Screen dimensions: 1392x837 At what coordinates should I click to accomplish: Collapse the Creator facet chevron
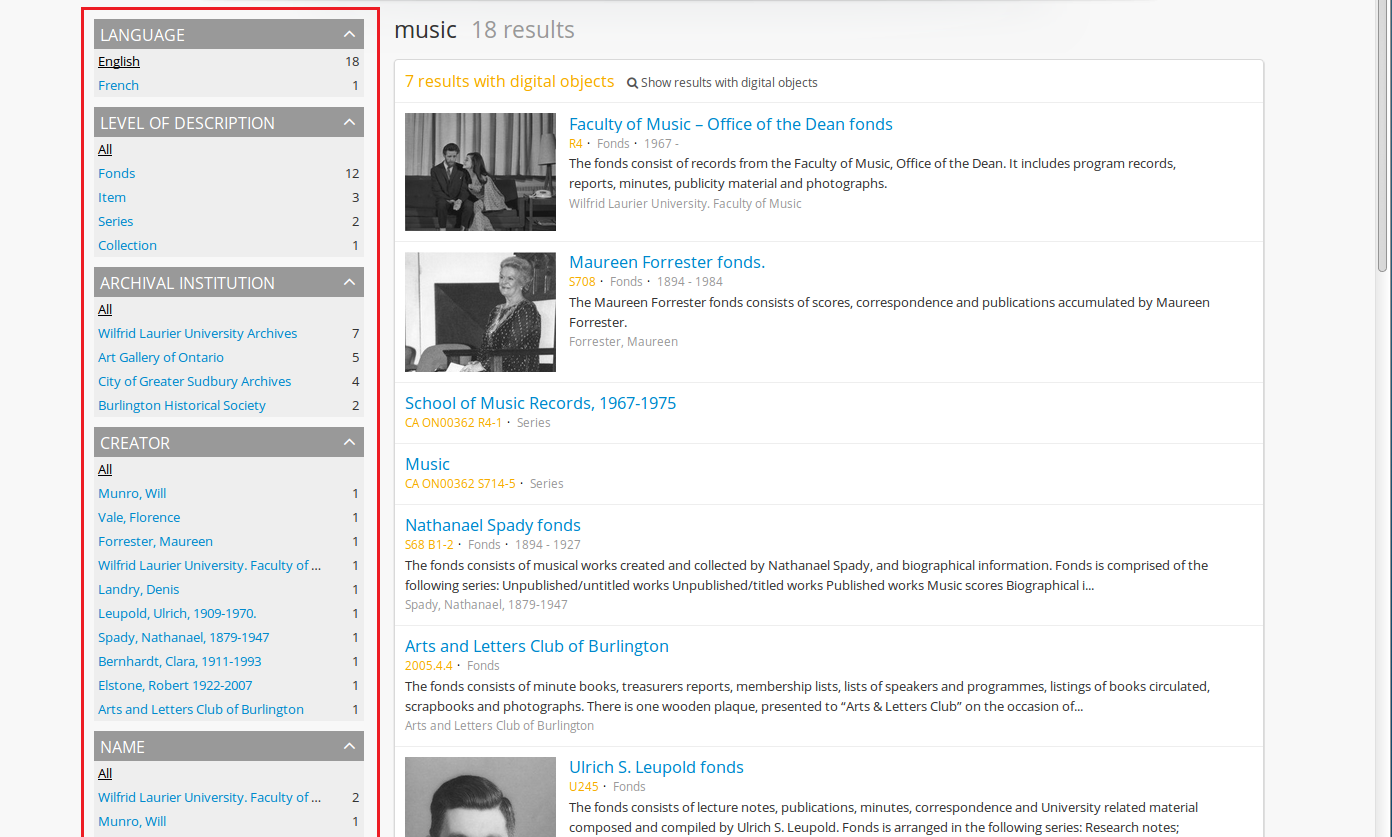[x=349, y=443]
